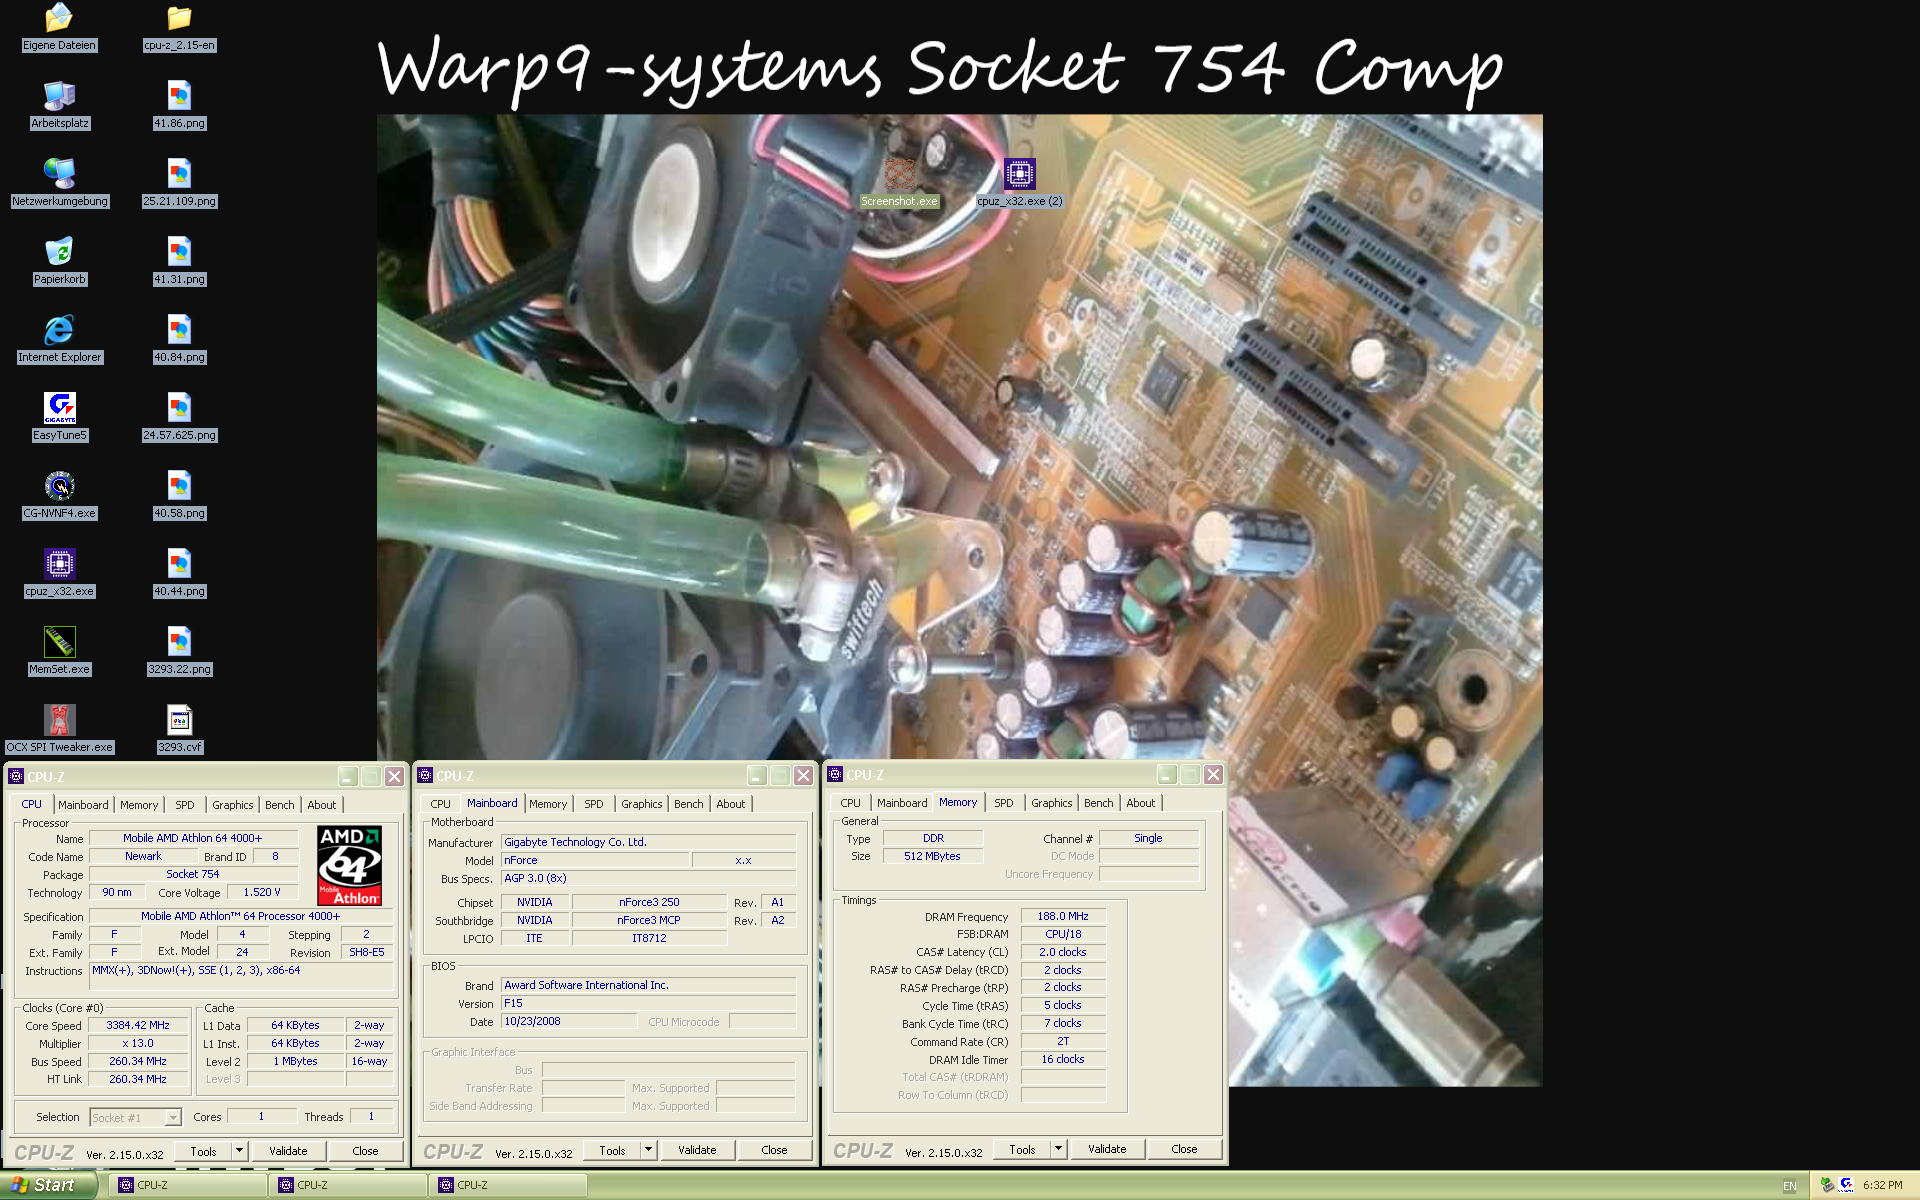1920x1200 pixels.
Task: Switch to third CPU-Z taskbar button
Action: click(x=507, y=1185)
